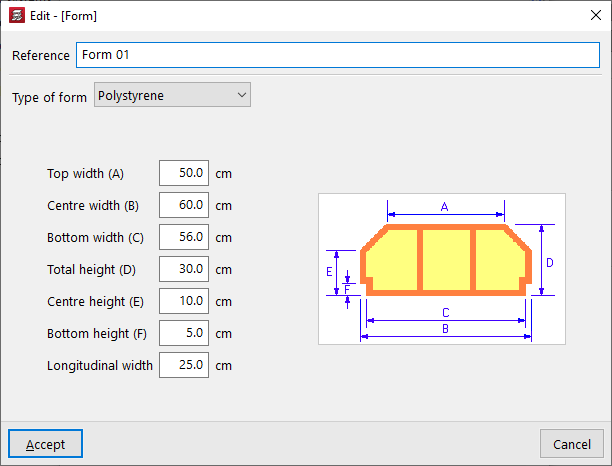Click dimension label F in the diagram
Viewport: 612px width, 466px height.
(x=347, y=290)
